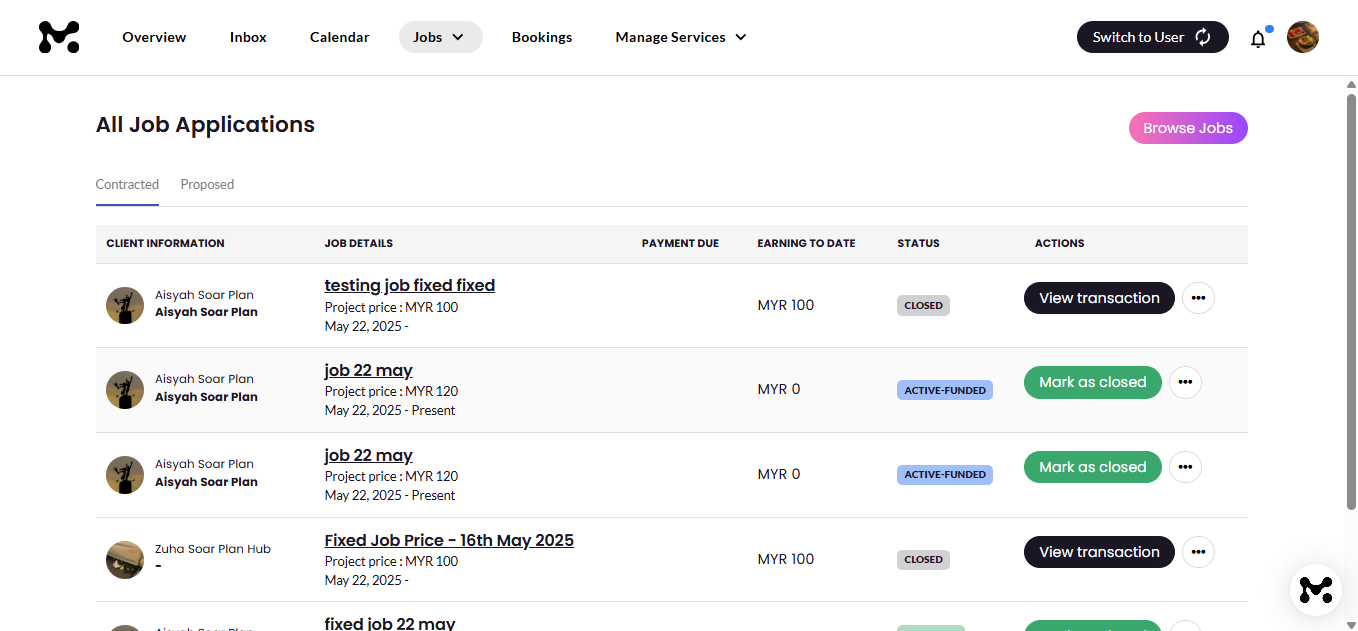1358x631 pixels.
Task: Select the Contracted tab
Action: 127,185
